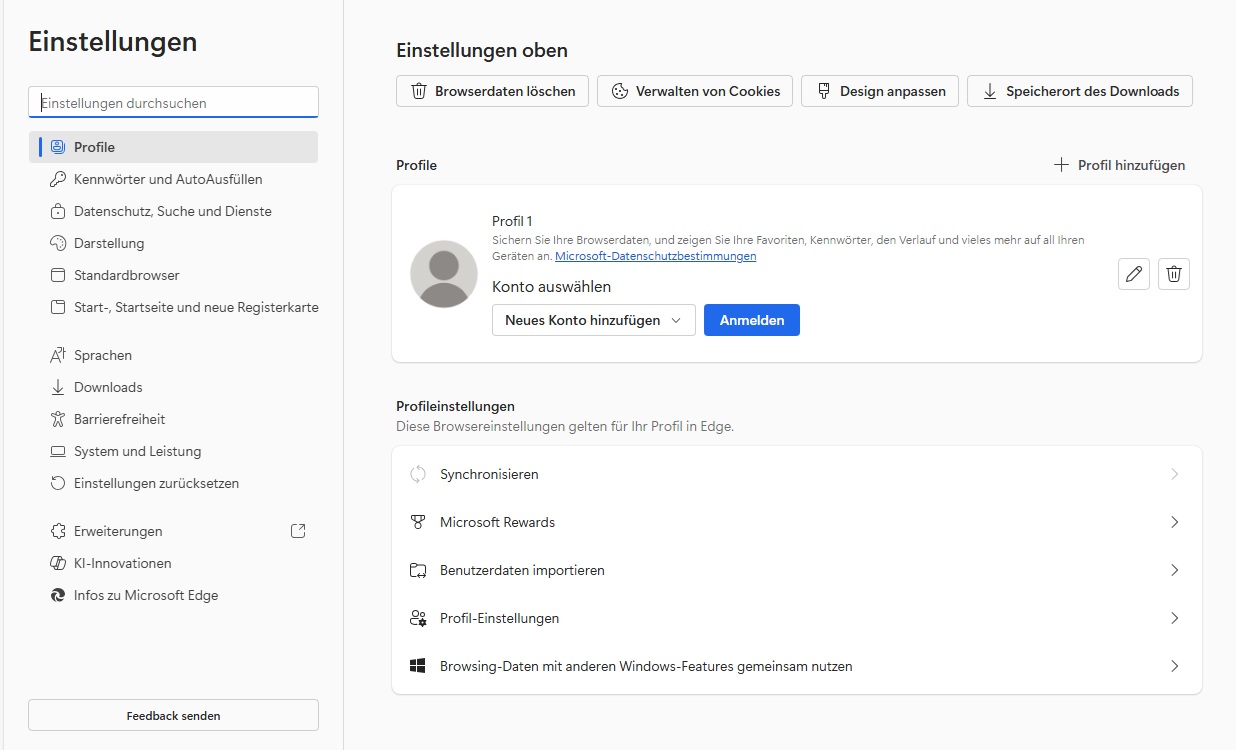1236x750 pixels.
Task: Expand Benutzerdaten importieren via right arrow
Action: pyautogui.click(x=1174, y=570)
